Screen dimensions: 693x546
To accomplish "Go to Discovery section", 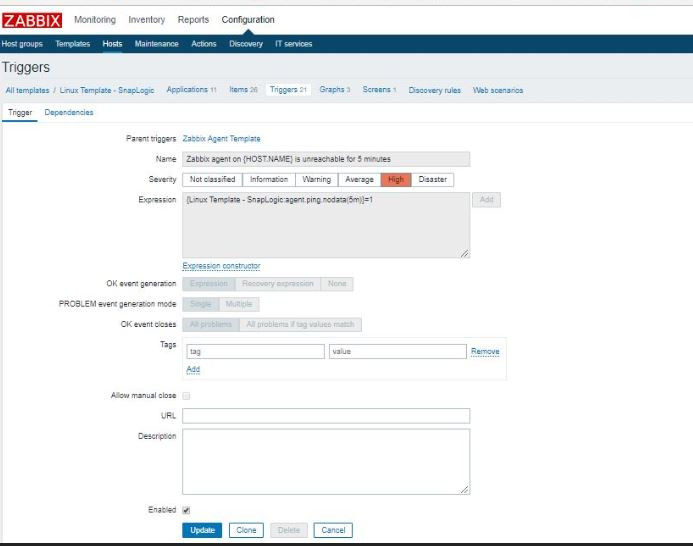I will point(246,44).
